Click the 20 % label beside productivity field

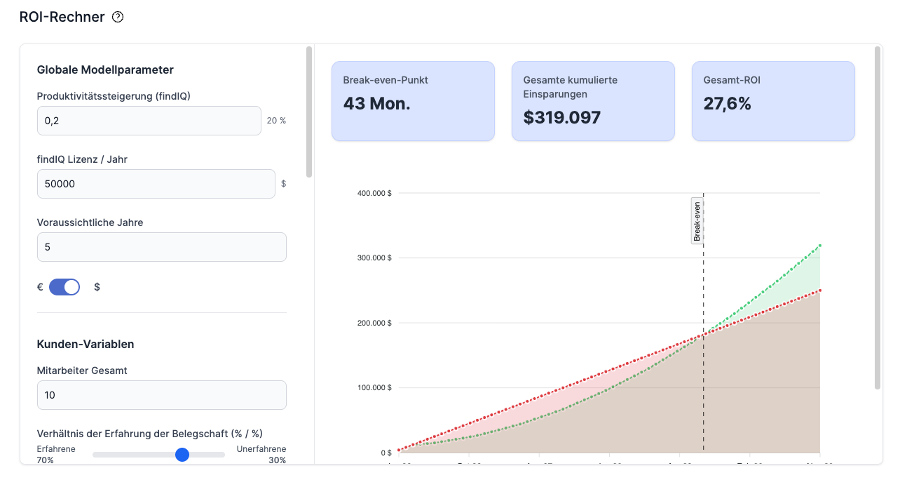(276, 121)
